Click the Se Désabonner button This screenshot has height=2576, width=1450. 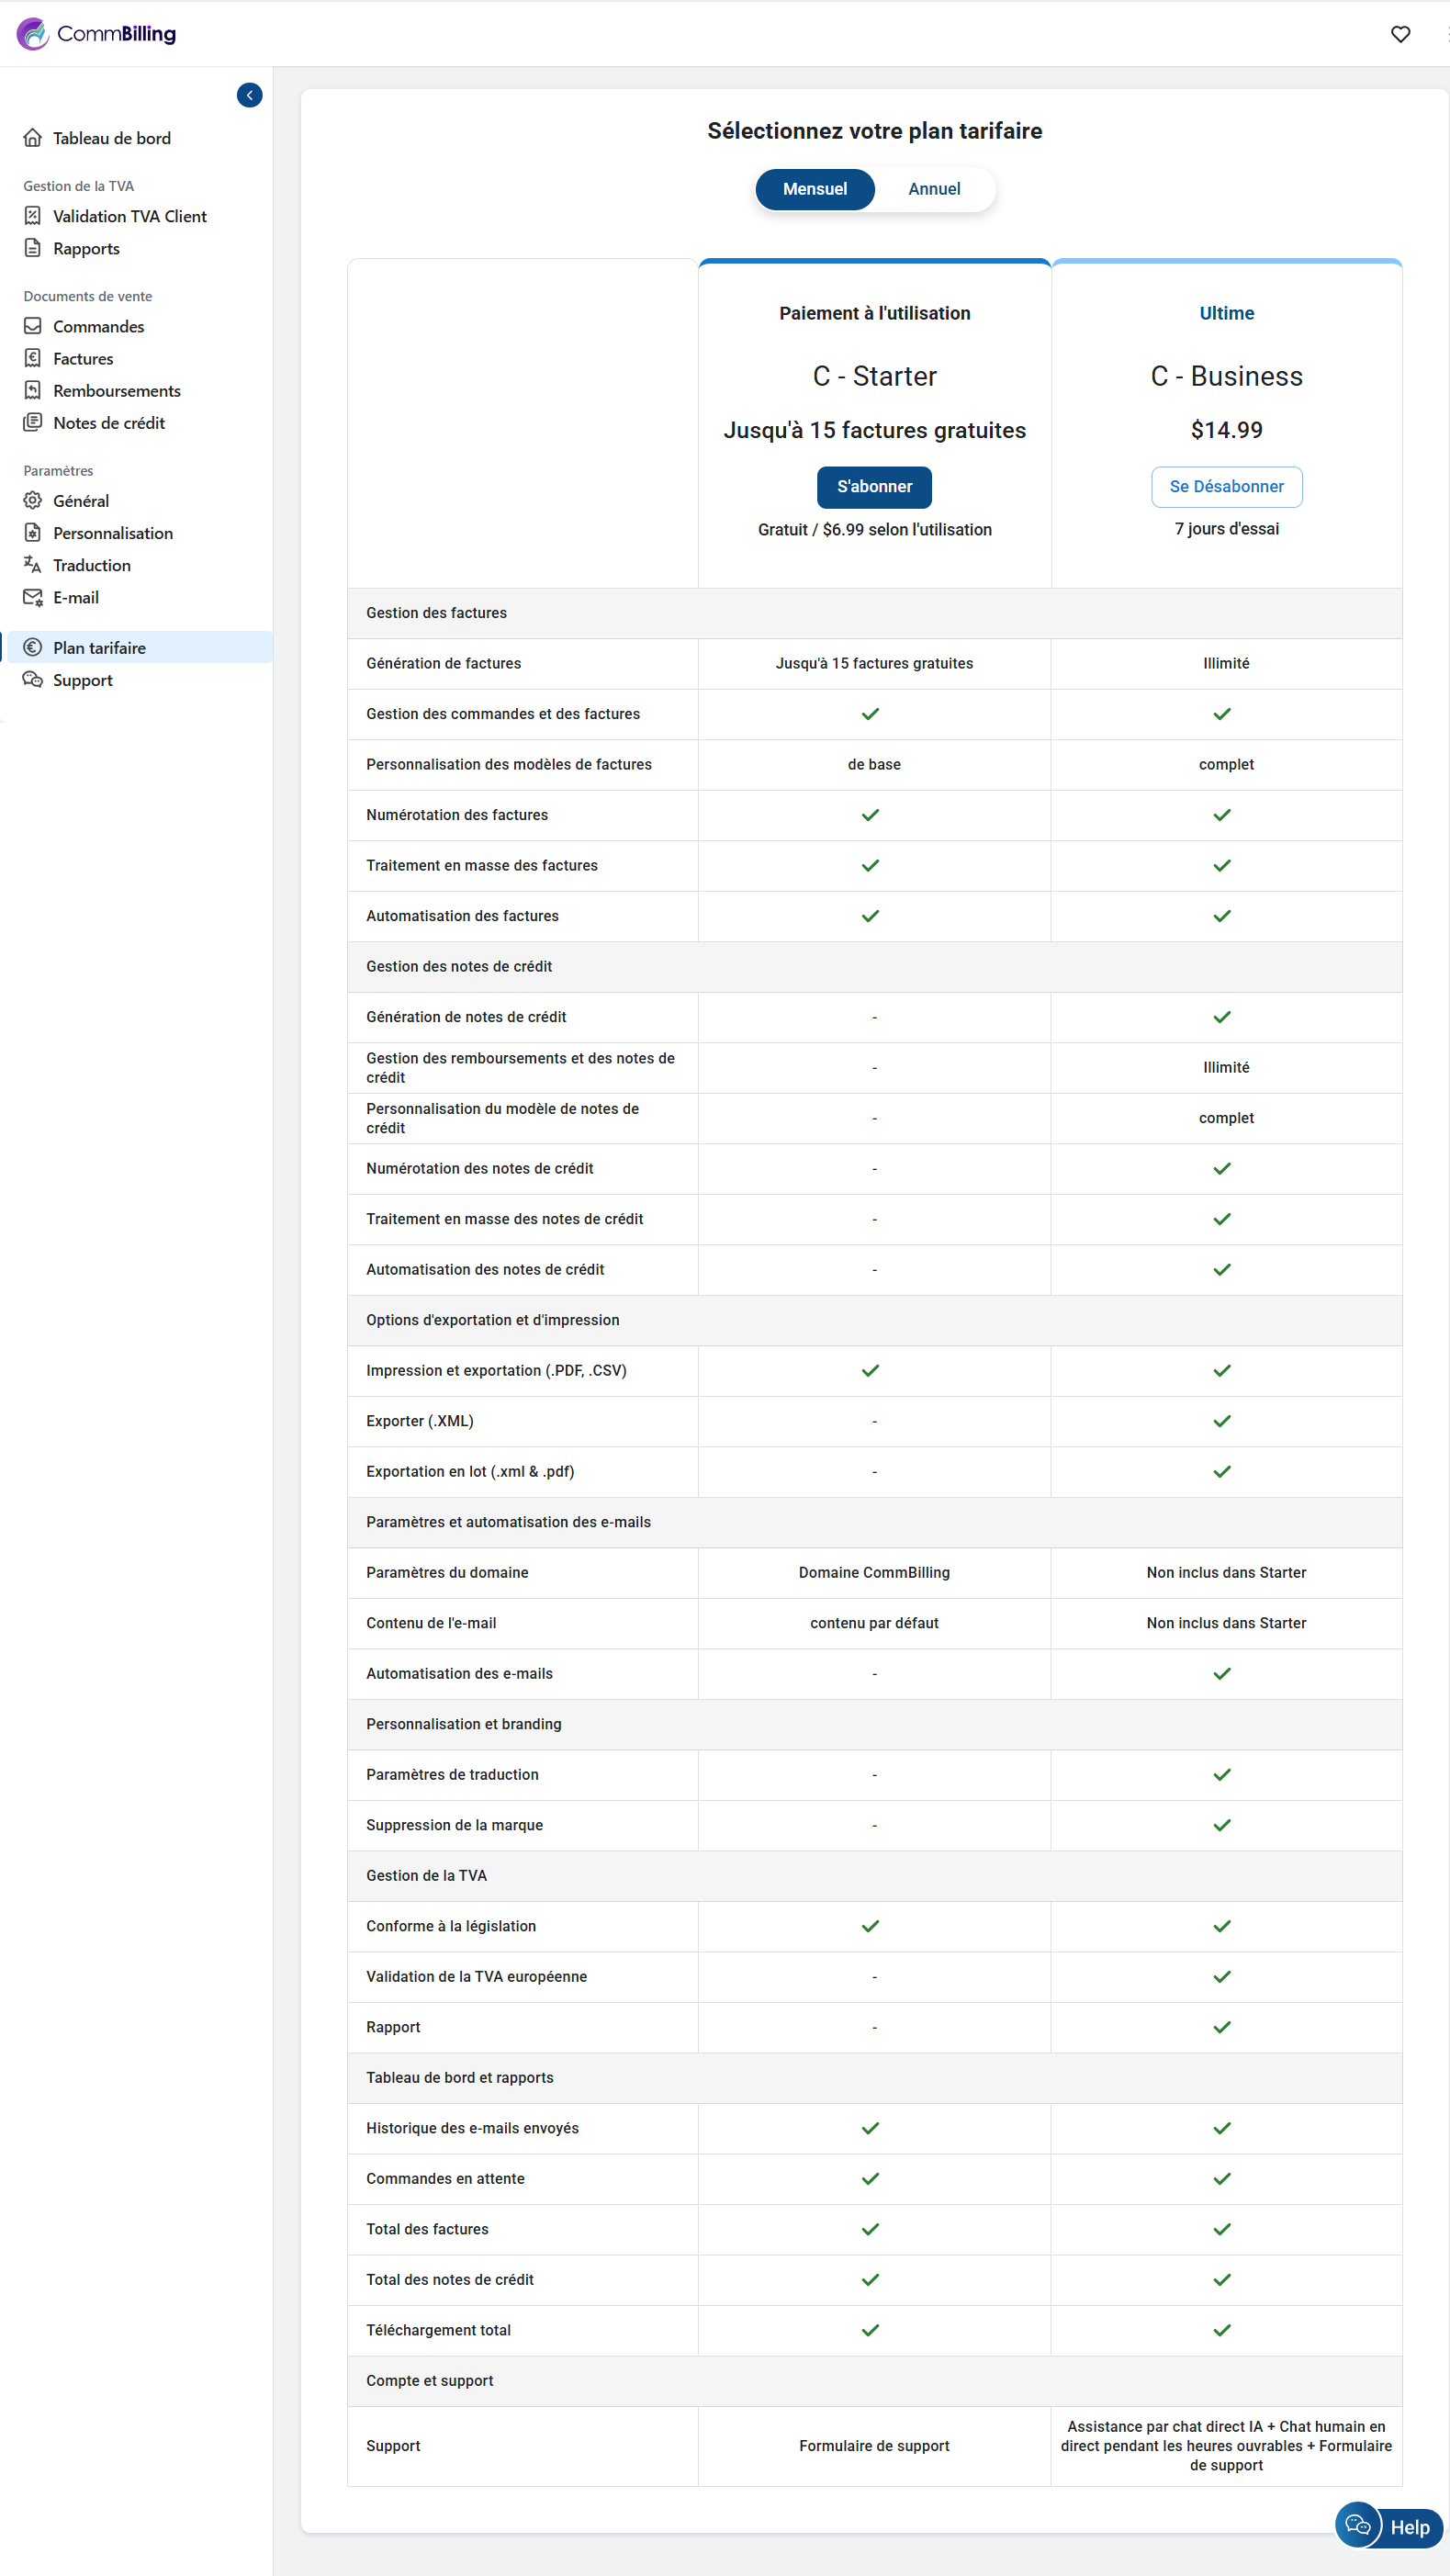(x=1226, y=487)
